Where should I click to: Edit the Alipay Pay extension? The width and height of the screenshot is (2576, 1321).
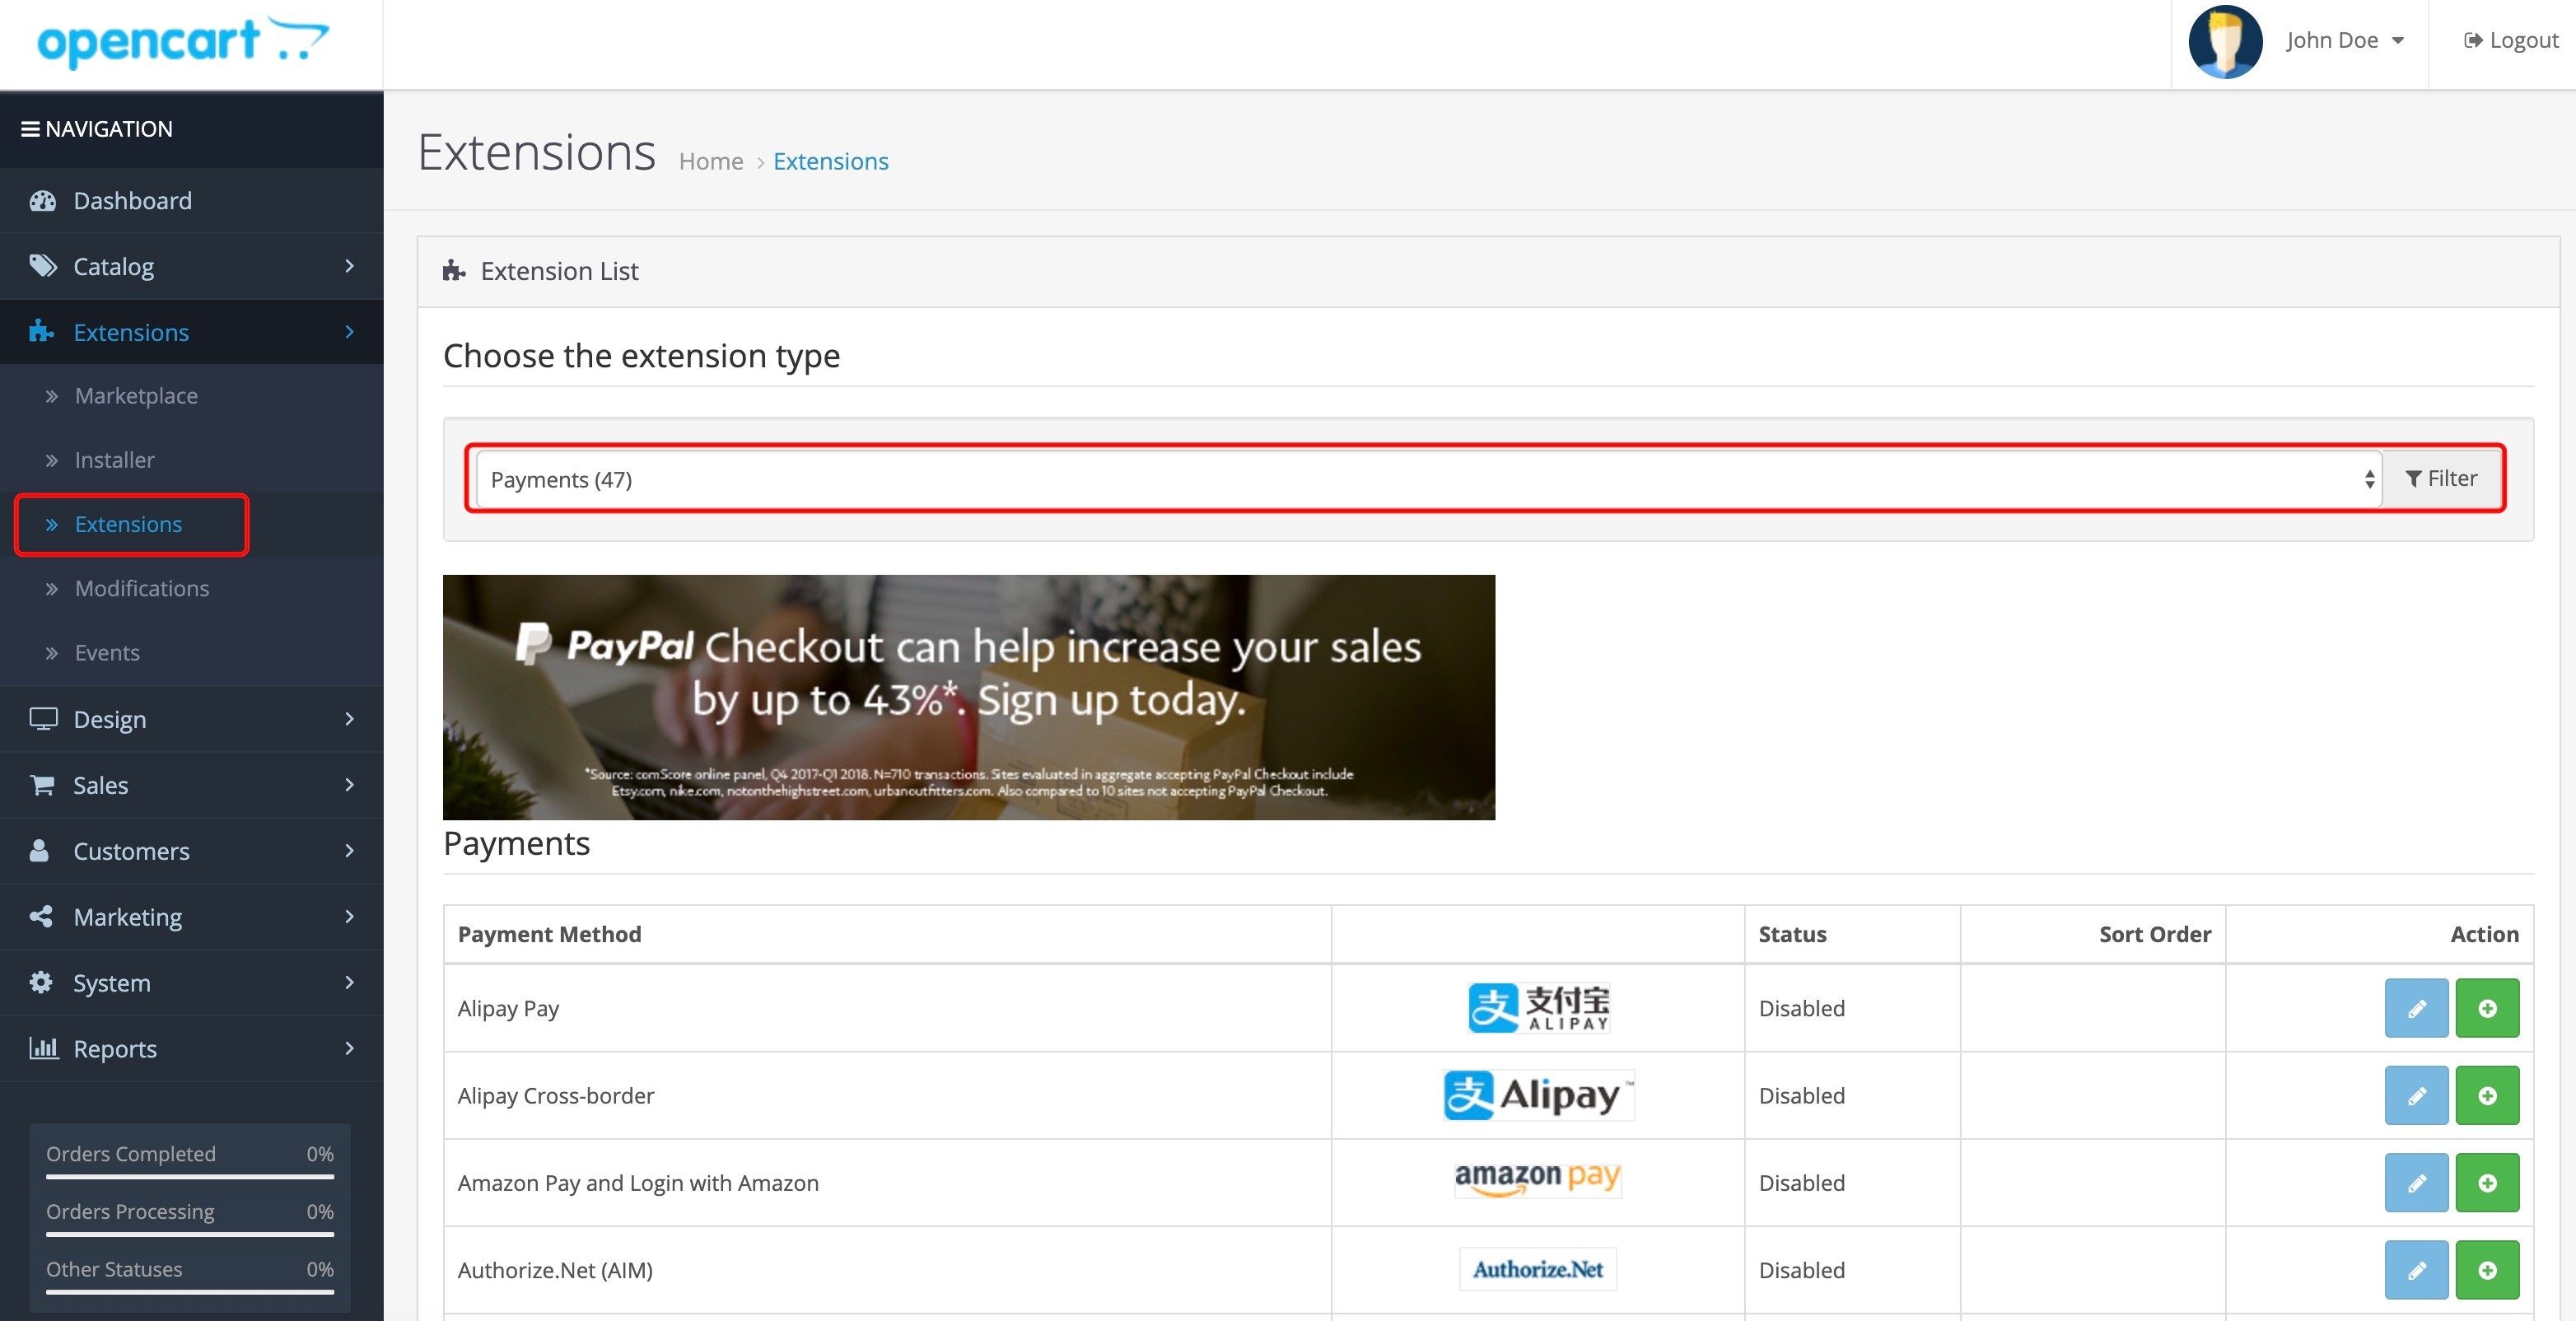[x=2416, y=1008]
